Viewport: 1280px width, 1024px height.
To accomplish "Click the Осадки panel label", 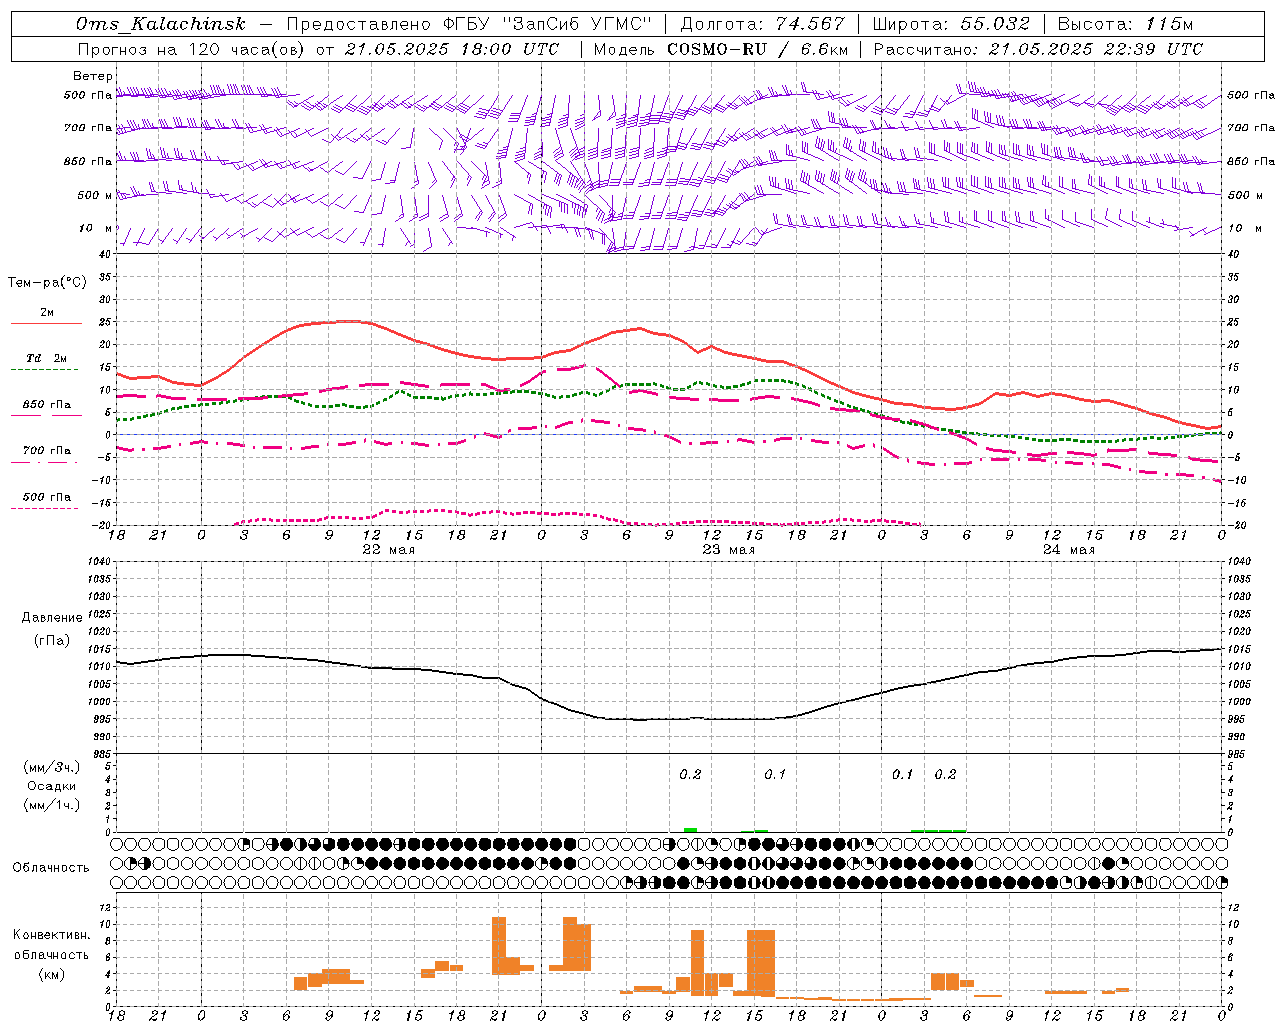I will click(x=51, y=786).
